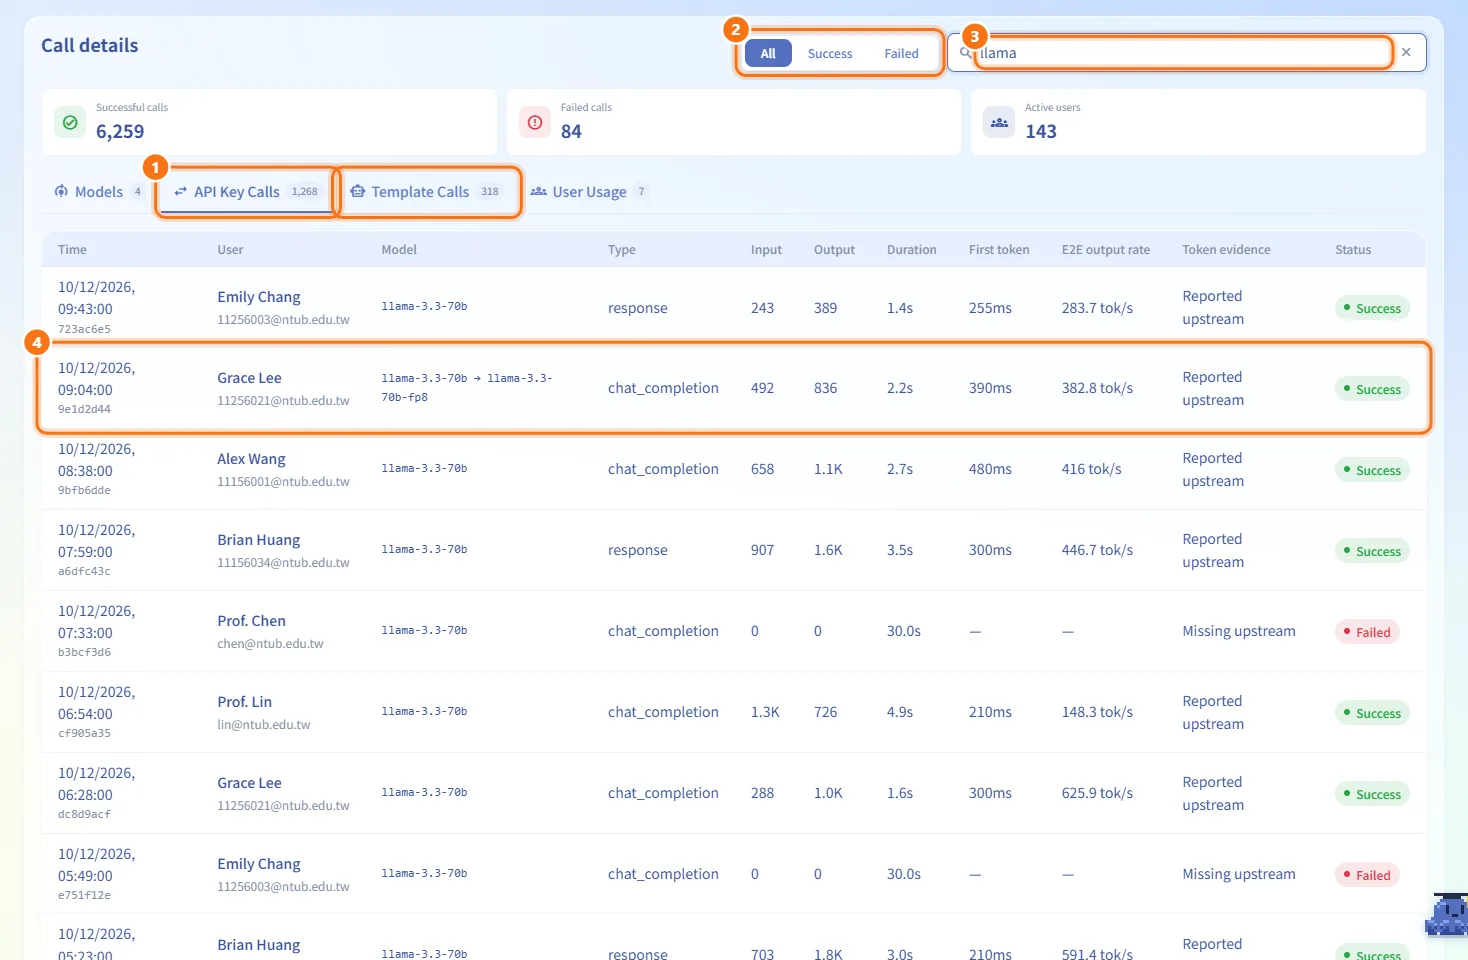The image size is (1468, 960).
Task: Sort by E2E output rate header
Action: 1105,250
